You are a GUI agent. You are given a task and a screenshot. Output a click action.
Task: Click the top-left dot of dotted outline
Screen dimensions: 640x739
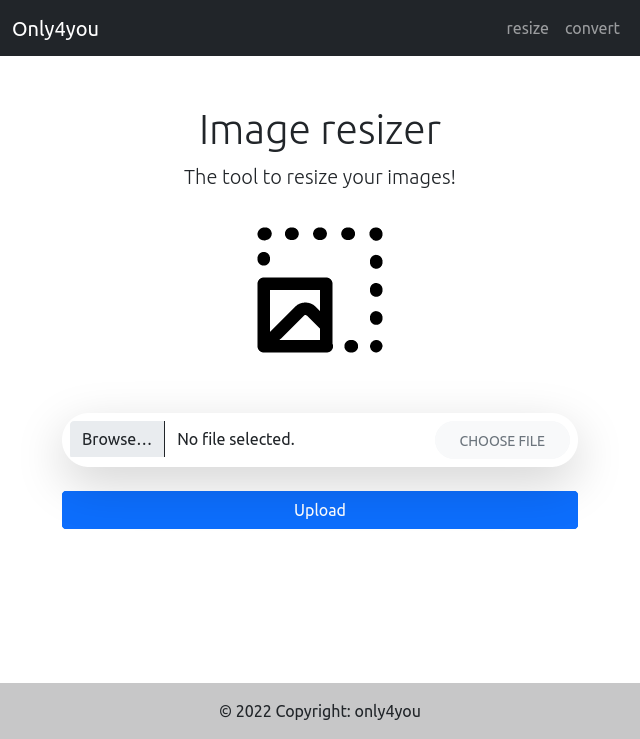click(x=264, y=234)
